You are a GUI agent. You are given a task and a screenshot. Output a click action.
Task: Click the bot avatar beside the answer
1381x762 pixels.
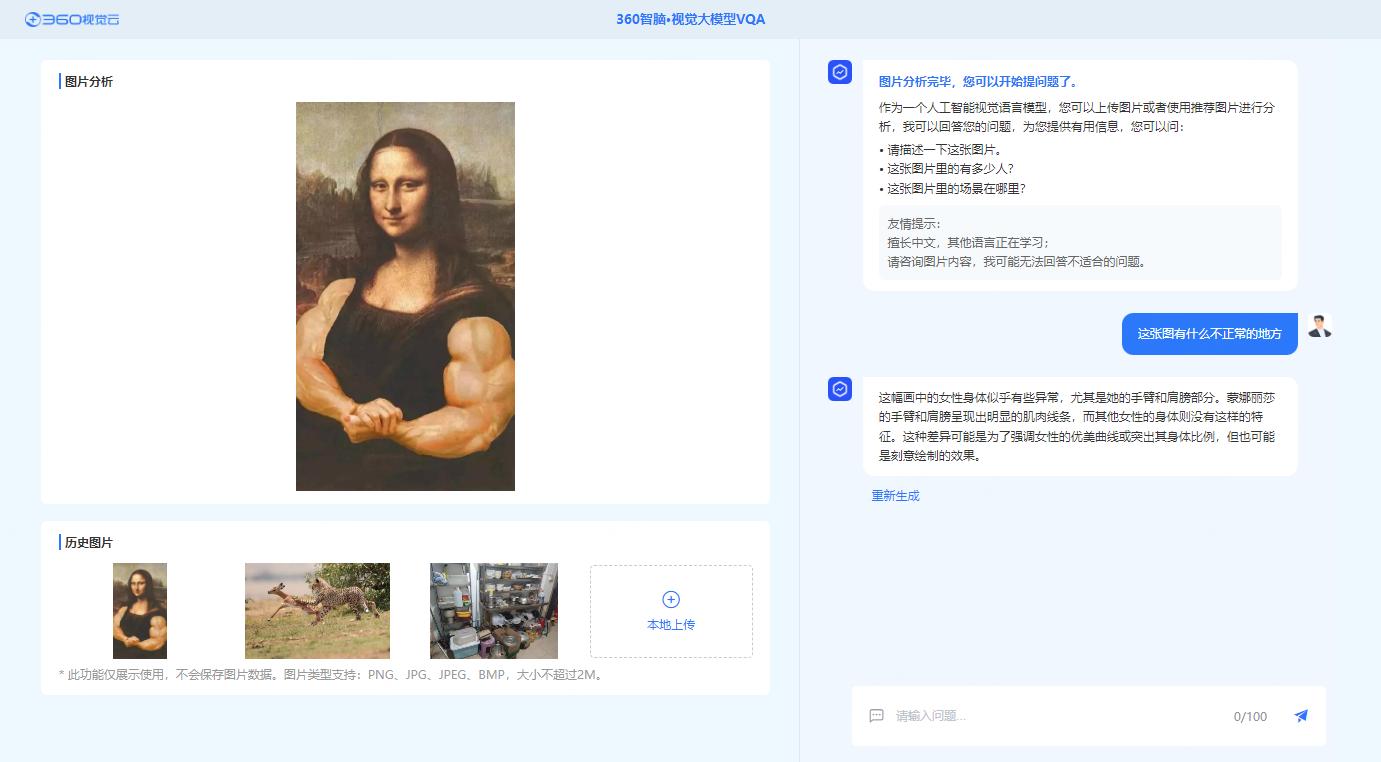[840, 389]
